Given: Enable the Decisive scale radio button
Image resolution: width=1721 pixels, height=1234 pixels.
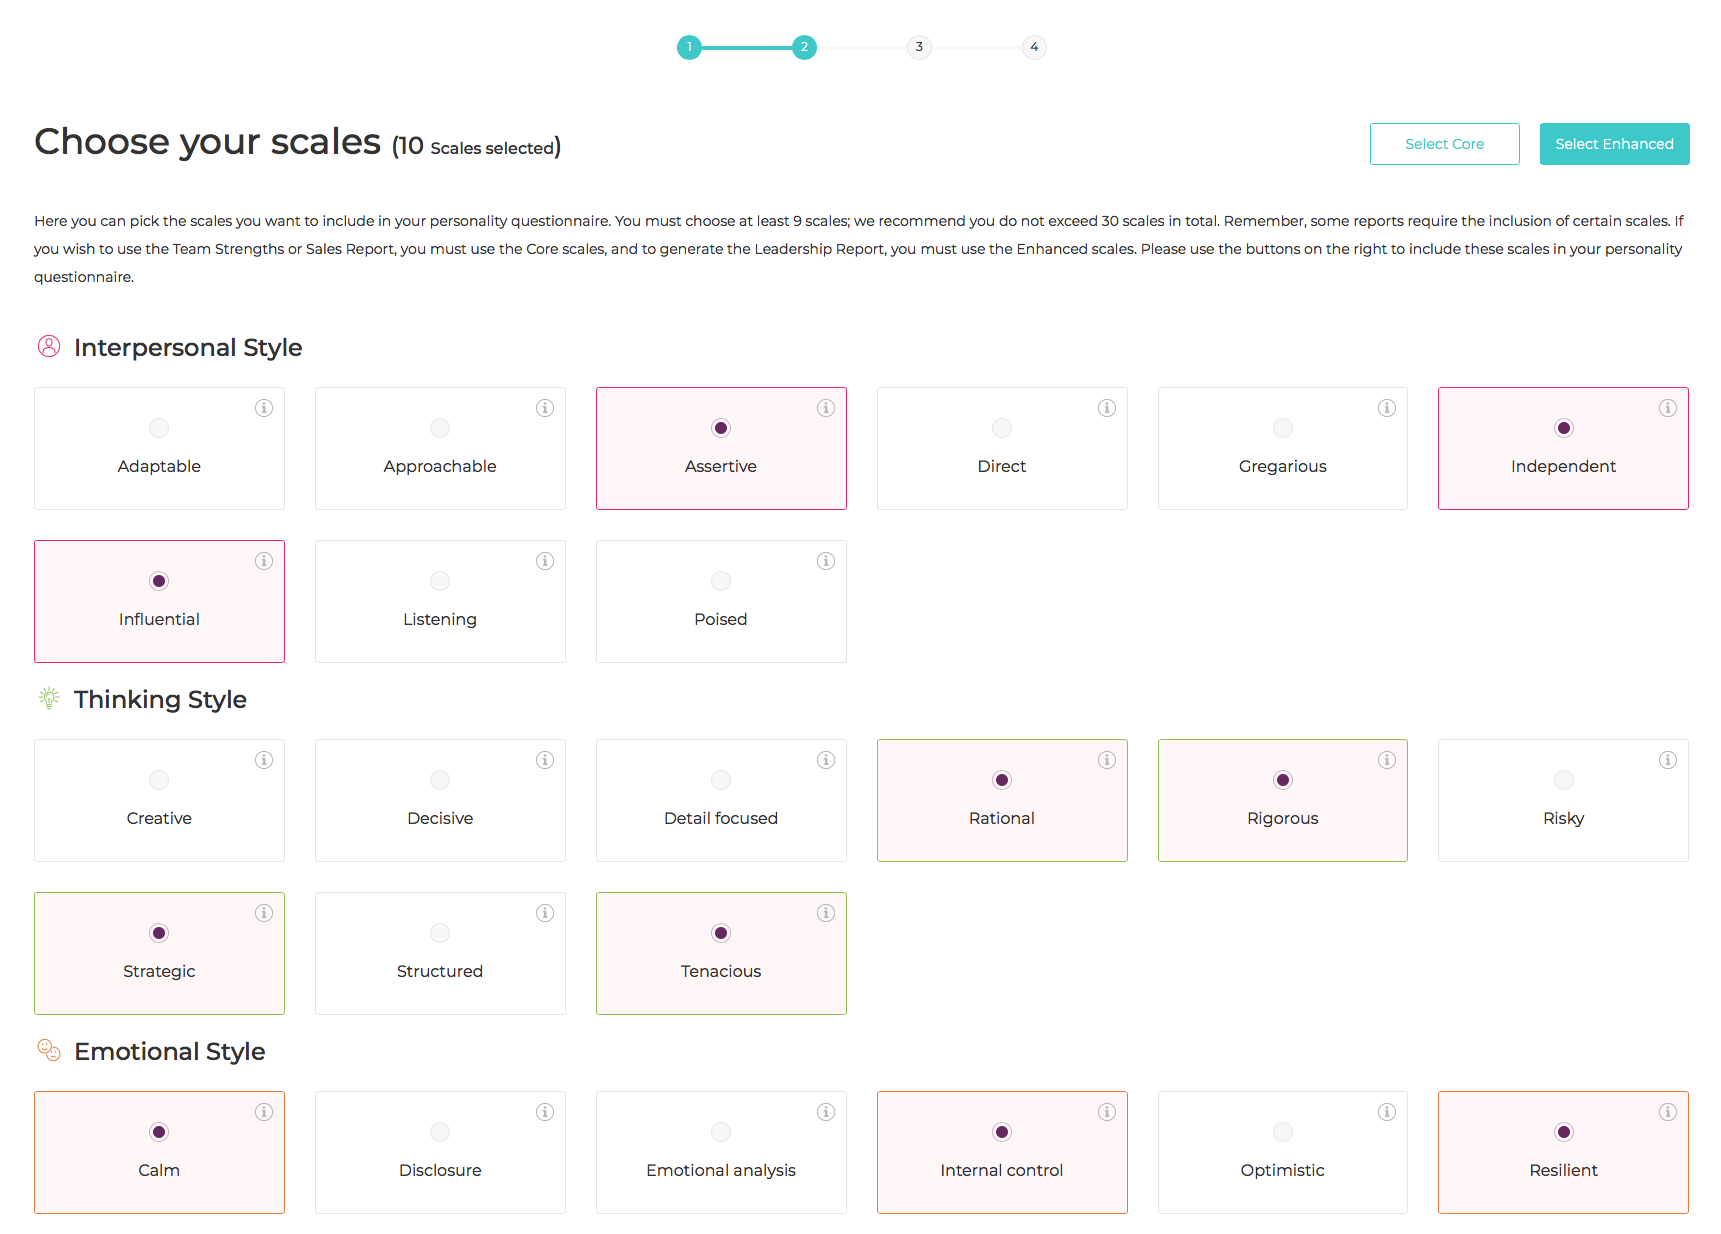Looking at the screenshot, I should click(440, 780).
